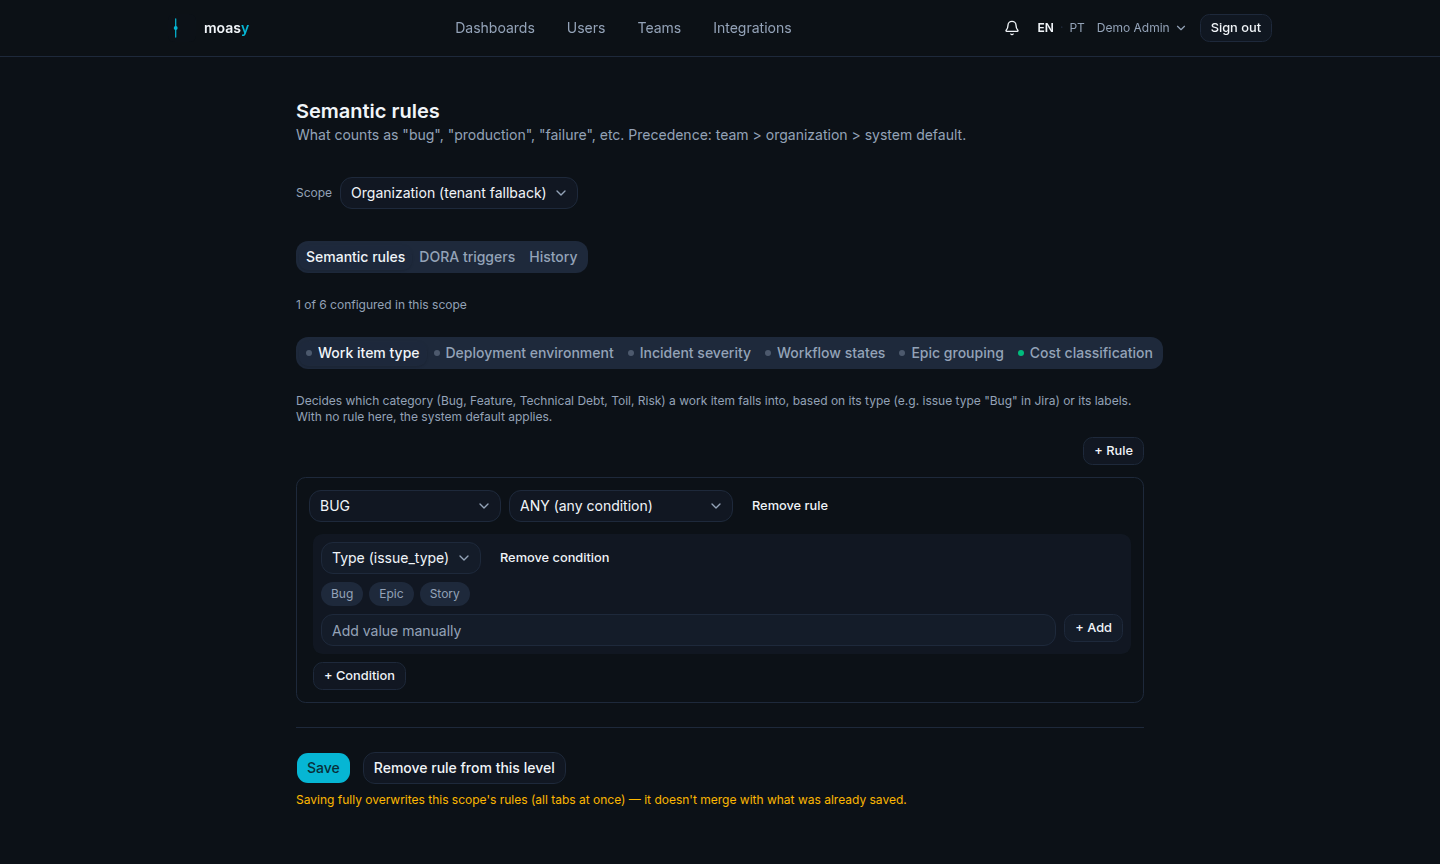
Task: Switch language to EN
Action: point(1045,28)
